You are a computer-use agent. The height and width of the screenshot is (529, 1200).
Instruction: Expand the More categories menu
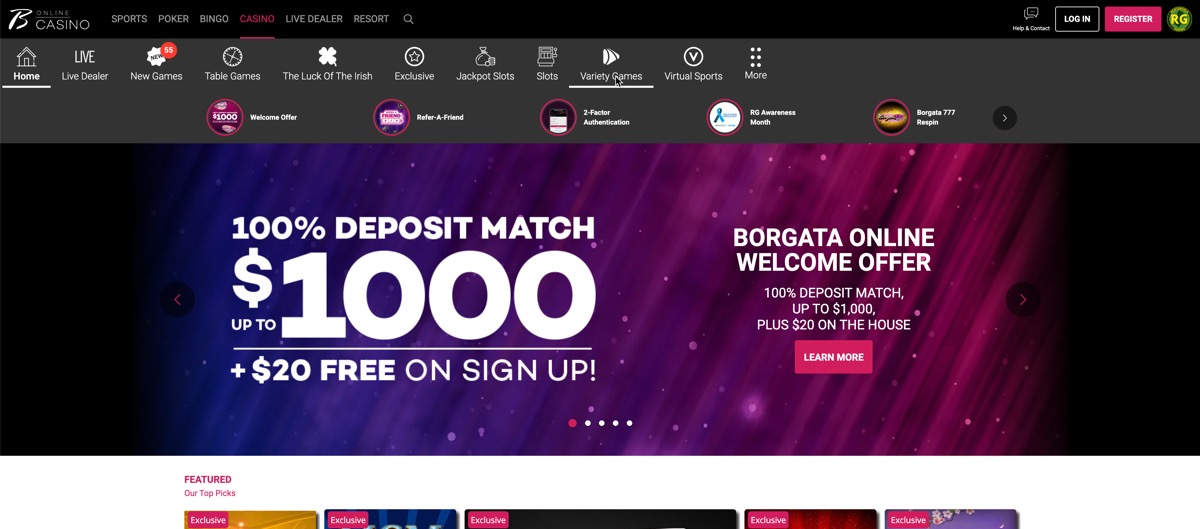click(x=756, y=64)
